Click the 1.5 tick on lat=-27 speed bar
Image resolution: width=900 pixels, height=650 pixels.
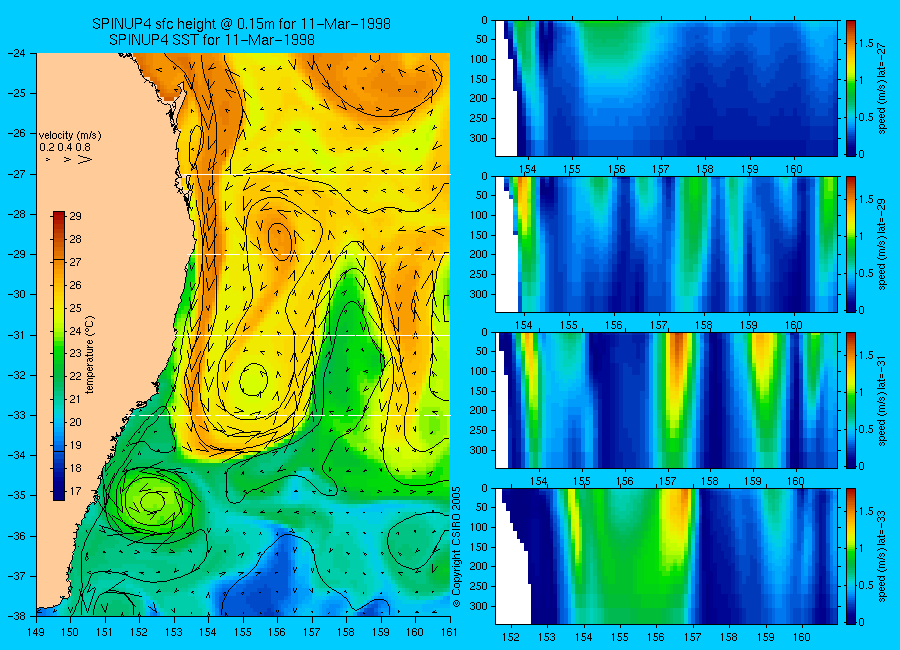[x=866, y=44]
